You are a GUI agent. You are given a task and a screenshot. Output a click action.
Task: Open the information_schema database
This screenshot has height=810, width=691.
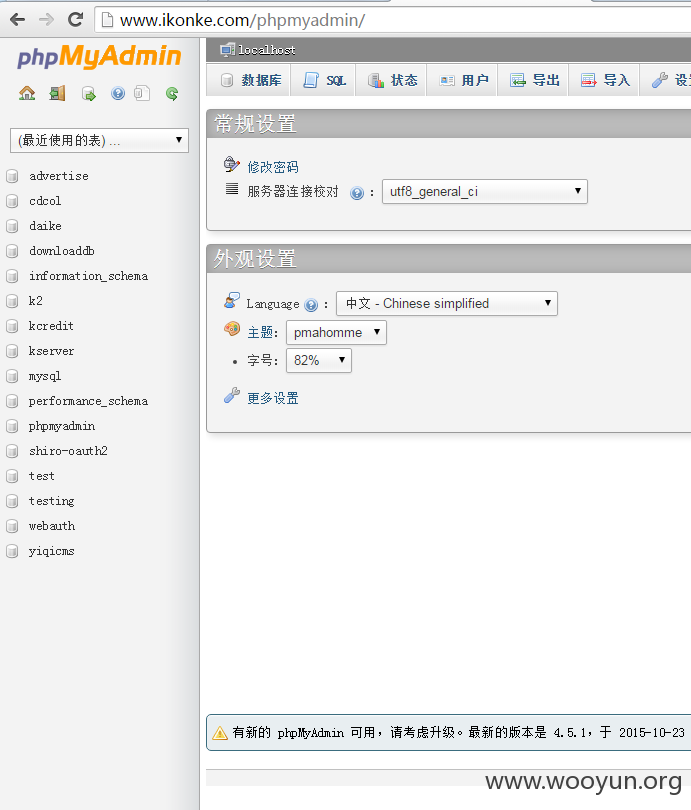pyautogui.click(x=88, y=276)
